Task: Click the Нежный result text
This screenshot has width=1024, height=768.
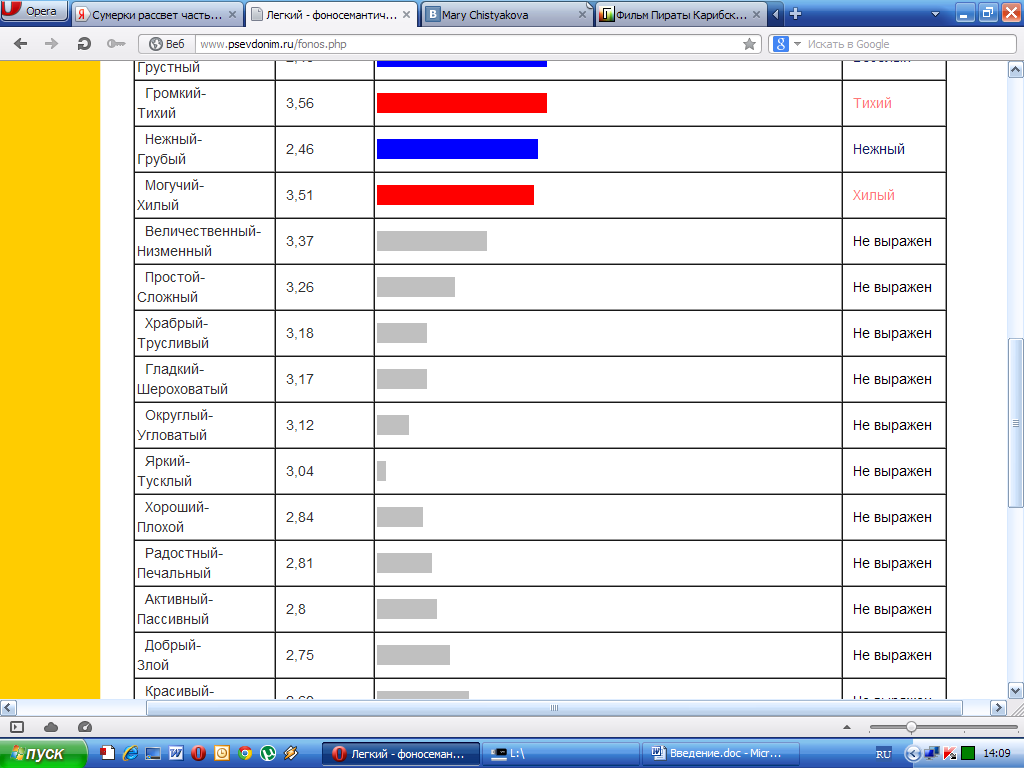Action: tap(878, 149)
